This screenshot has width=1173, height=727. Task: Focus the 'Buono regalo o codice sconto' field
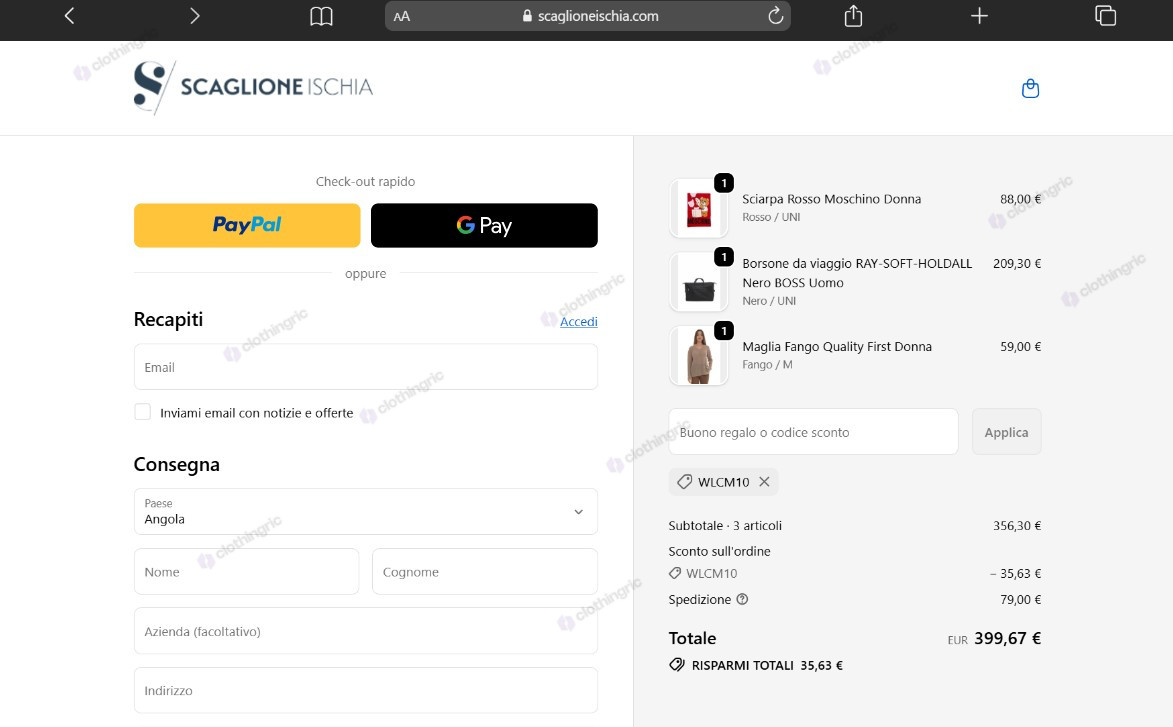[813, 432]
